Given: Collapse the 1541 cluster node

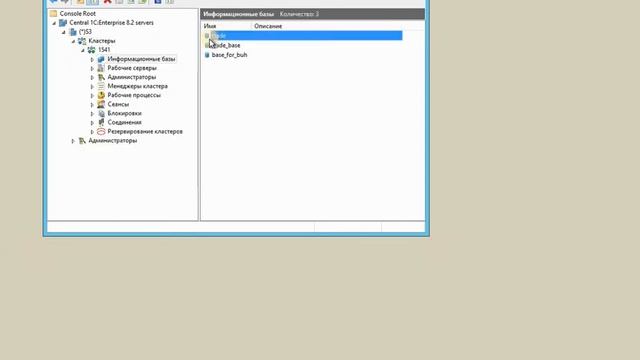Looking at the screenshot, I should (82, 50).
